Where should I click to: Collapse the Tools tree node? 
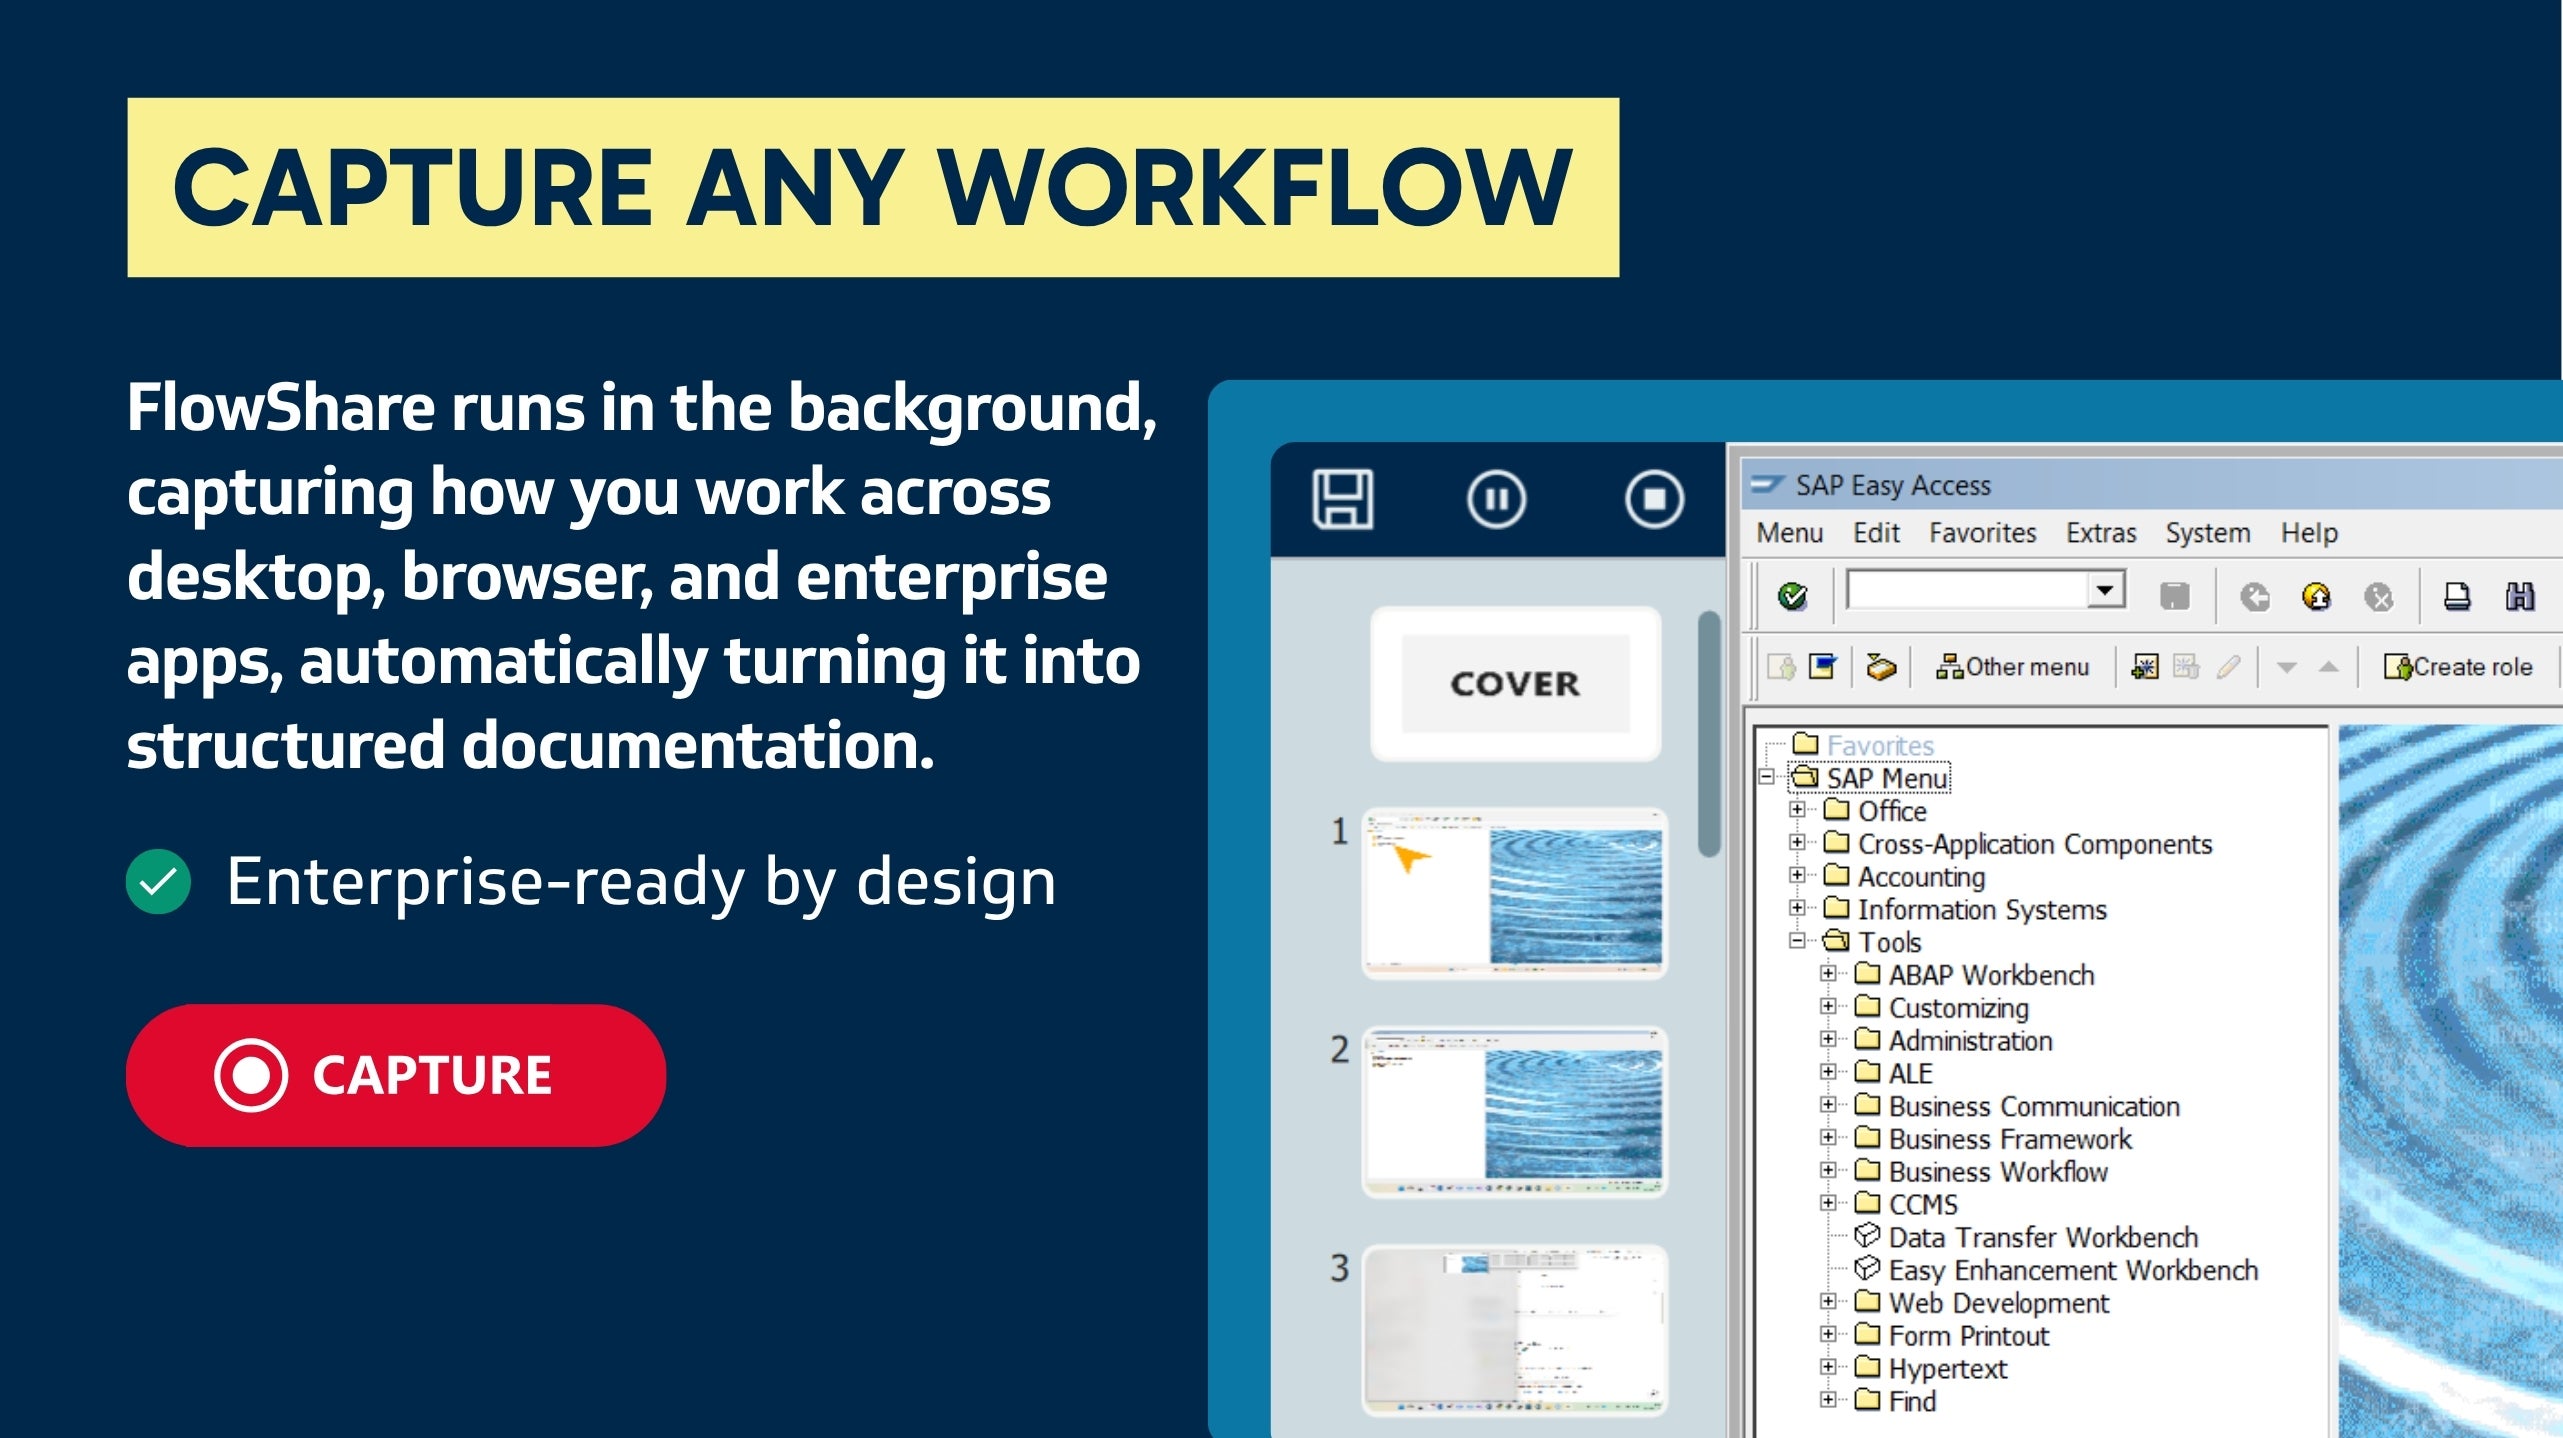[x=1797, y=940]
